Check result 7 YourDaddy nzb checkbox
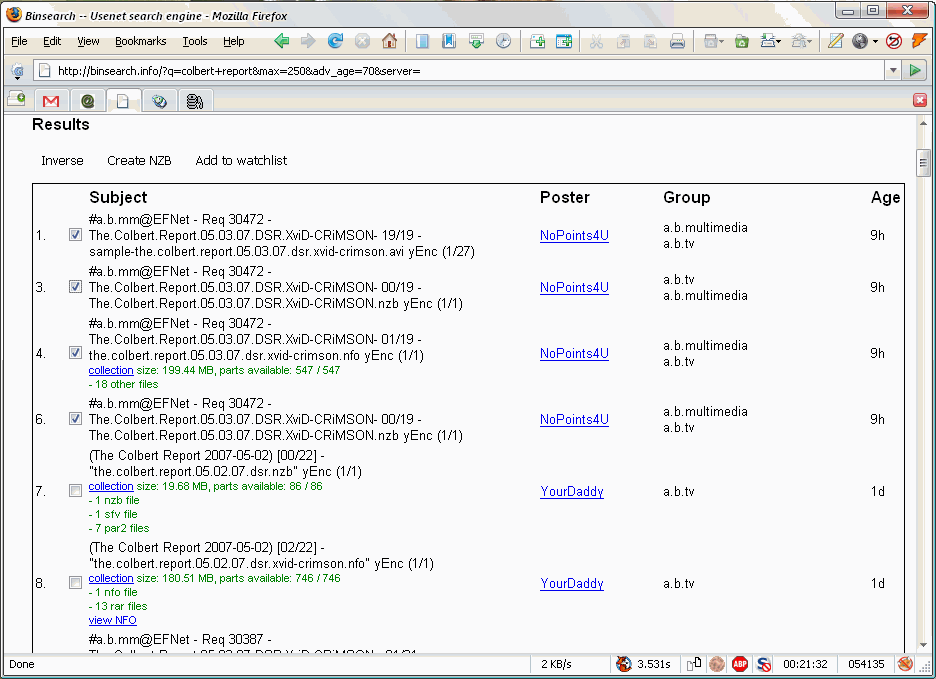The image size is (936, 679). 75,490
